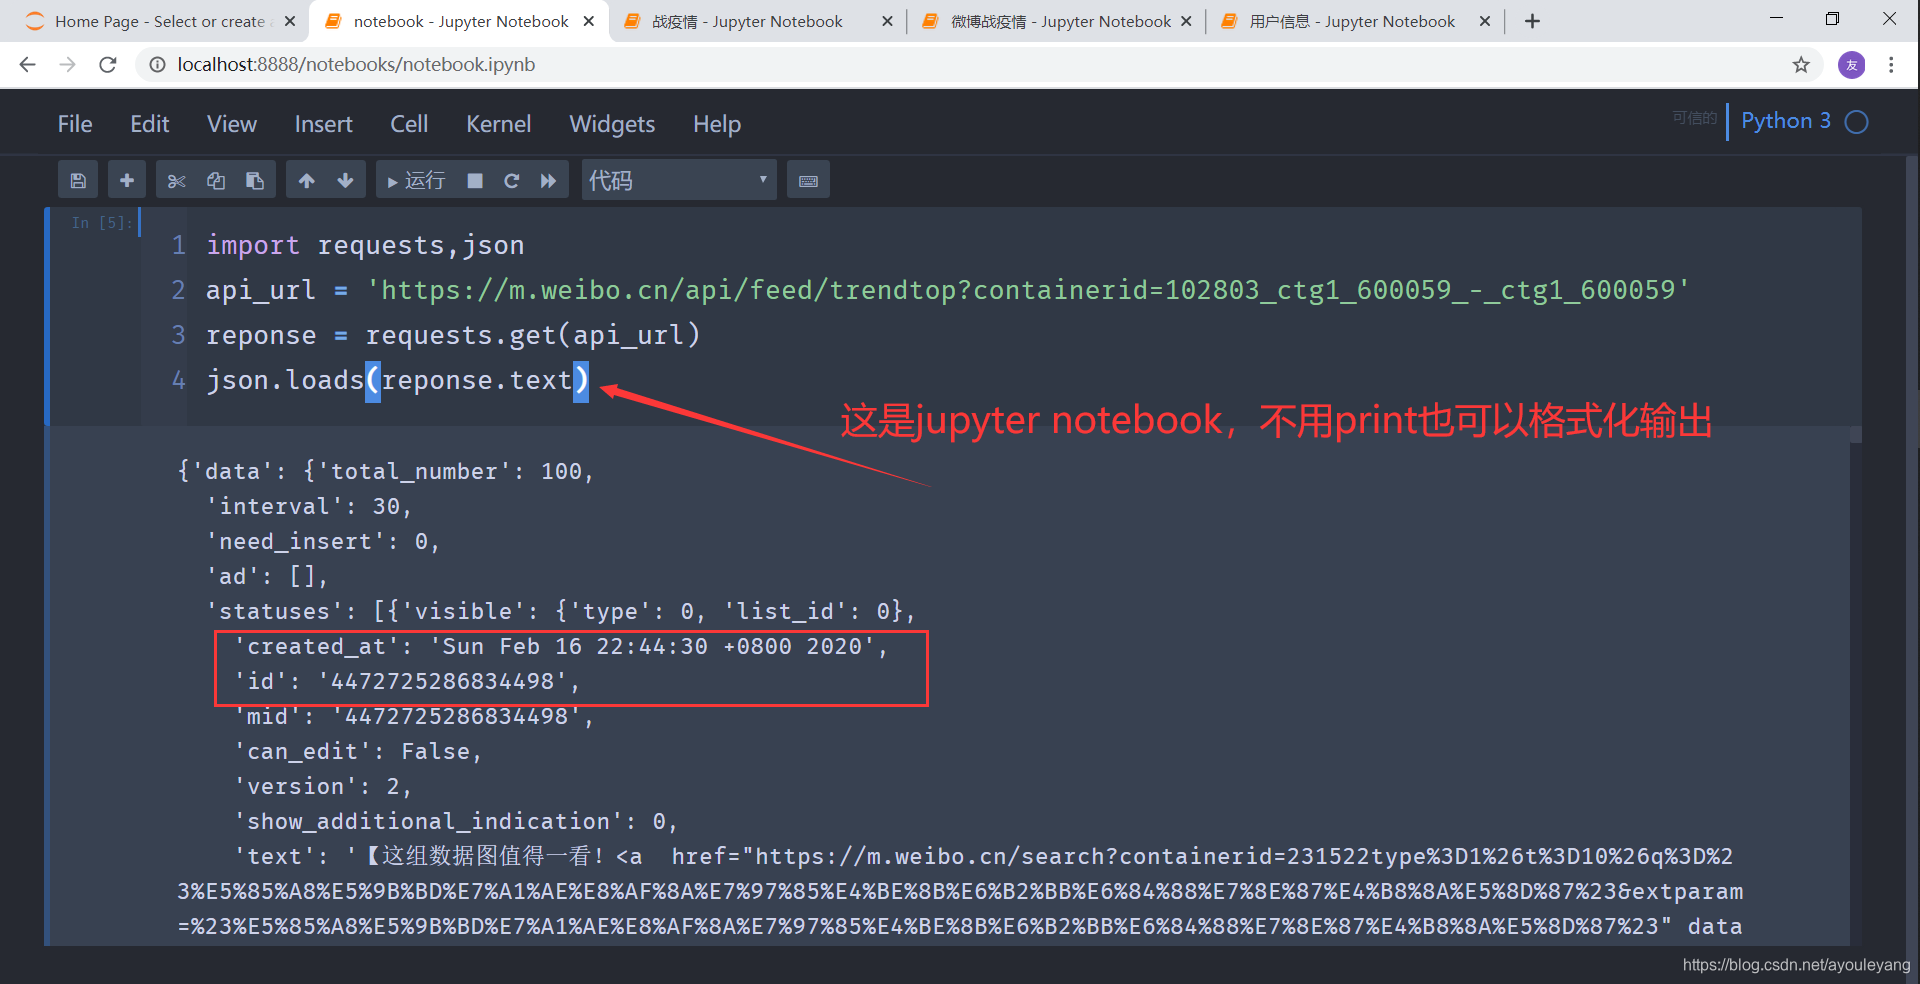
Task: Restart the kernel icon
Action: click(x=511, y=181)
